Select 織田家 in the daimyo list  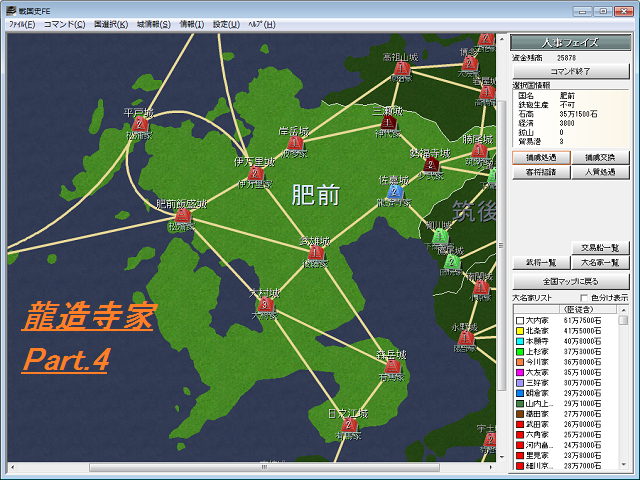click(566, 414)
